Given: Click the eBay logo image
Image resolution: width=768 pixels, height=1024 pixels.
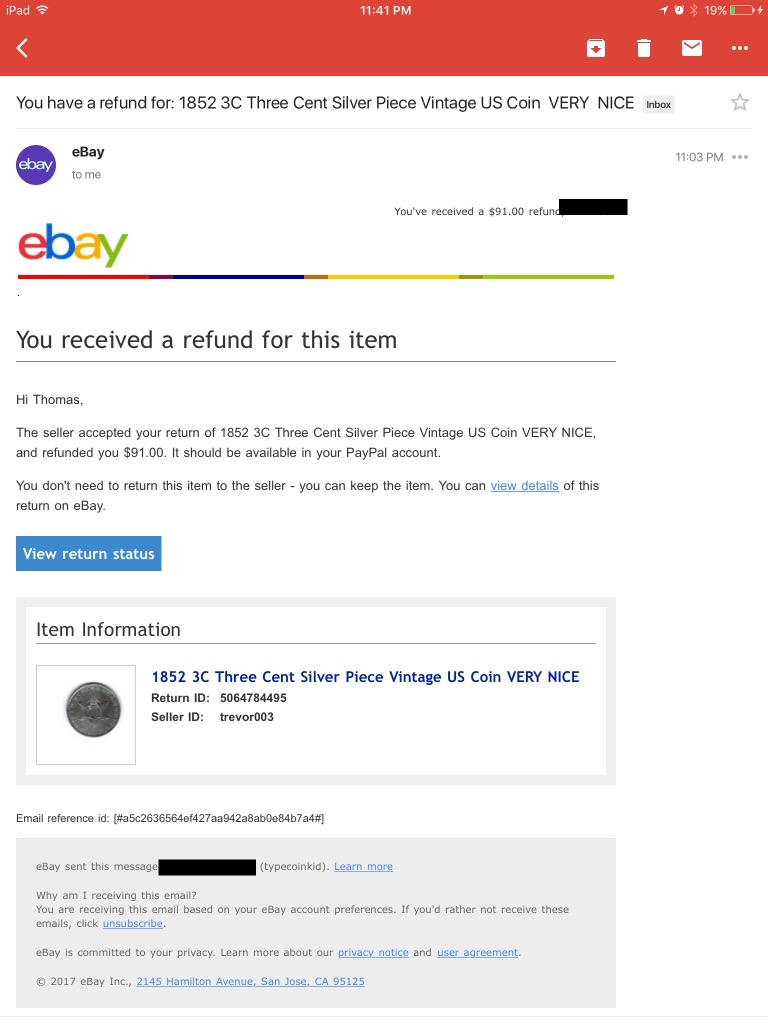Looking at the screenshot, I should [x=73, y=244].
